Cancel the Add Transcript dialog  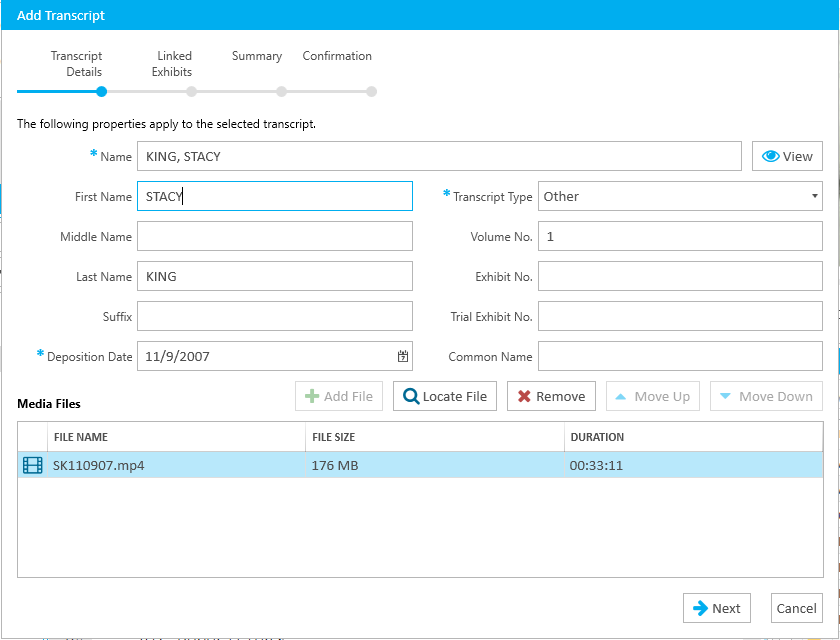[x=796, y=608]
